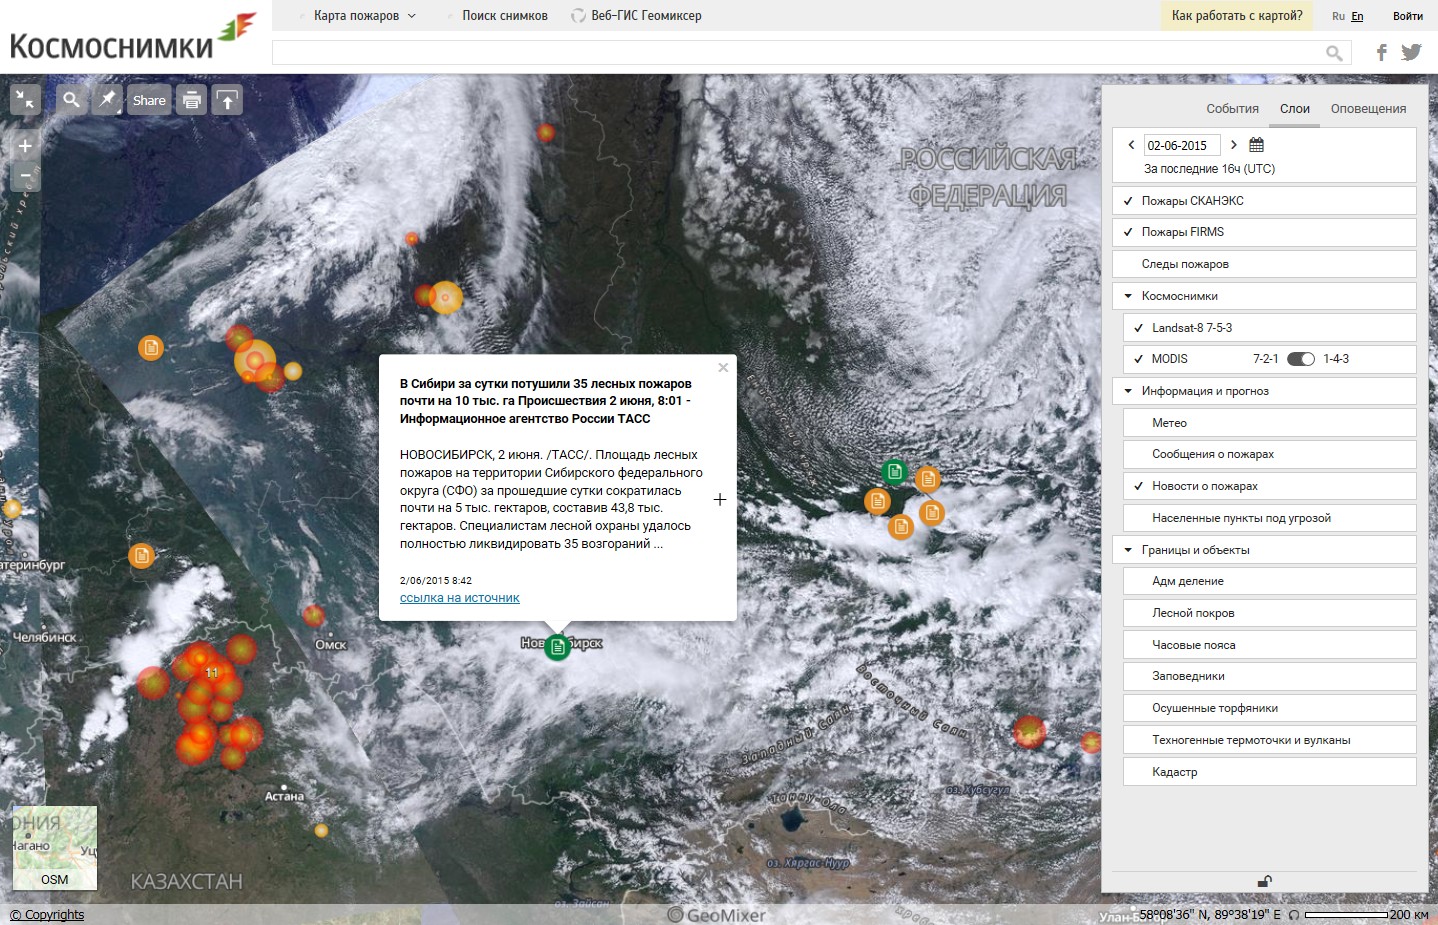Switch to the События tab

point(1232,109)
